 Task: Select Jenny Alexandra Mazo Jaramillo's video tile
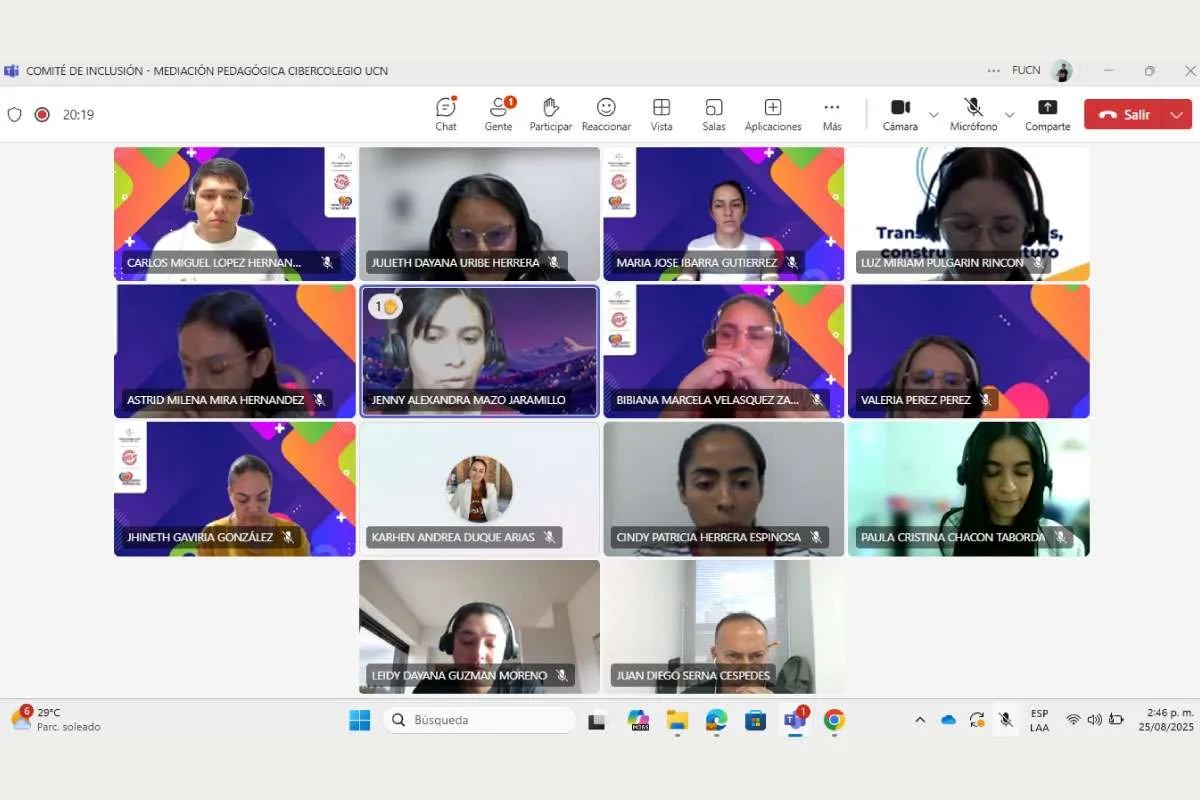[479, 350]
